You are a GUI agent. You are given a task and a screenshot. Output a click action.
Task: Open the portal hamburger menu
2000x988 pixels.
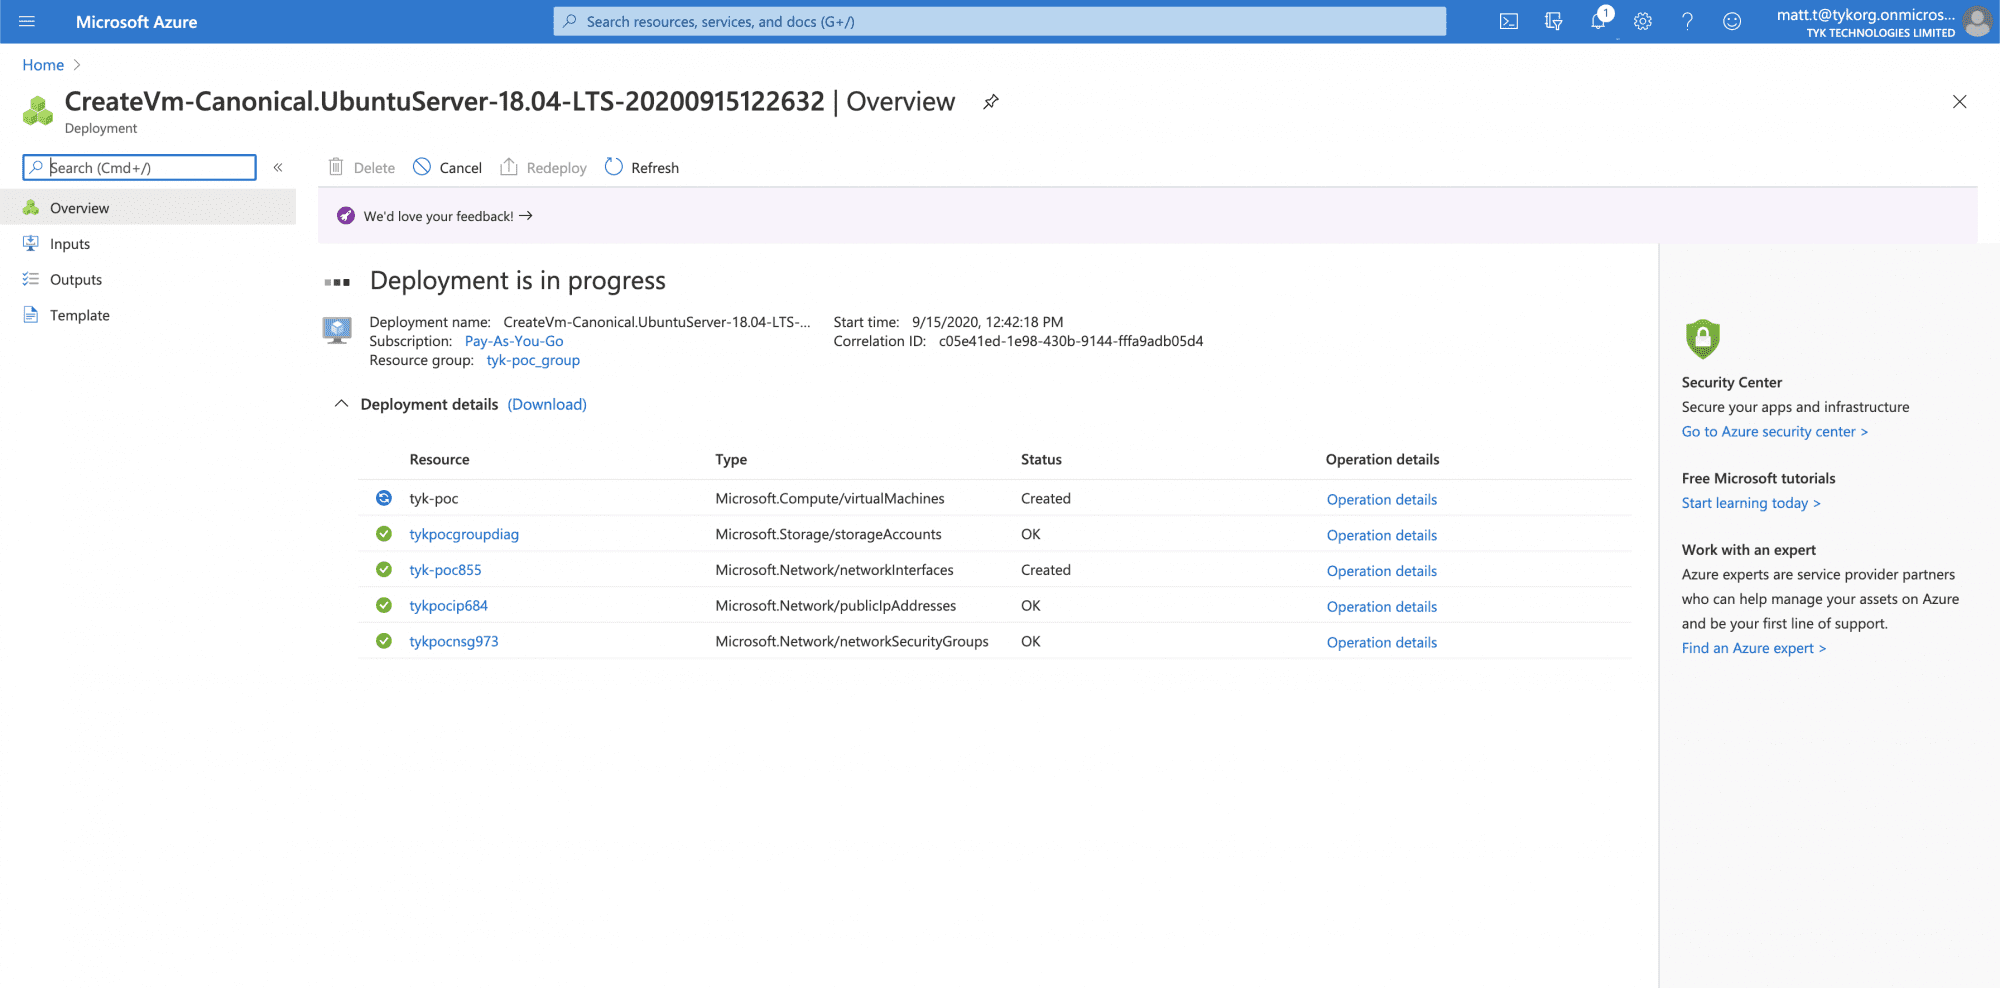(x=27, y=21)
